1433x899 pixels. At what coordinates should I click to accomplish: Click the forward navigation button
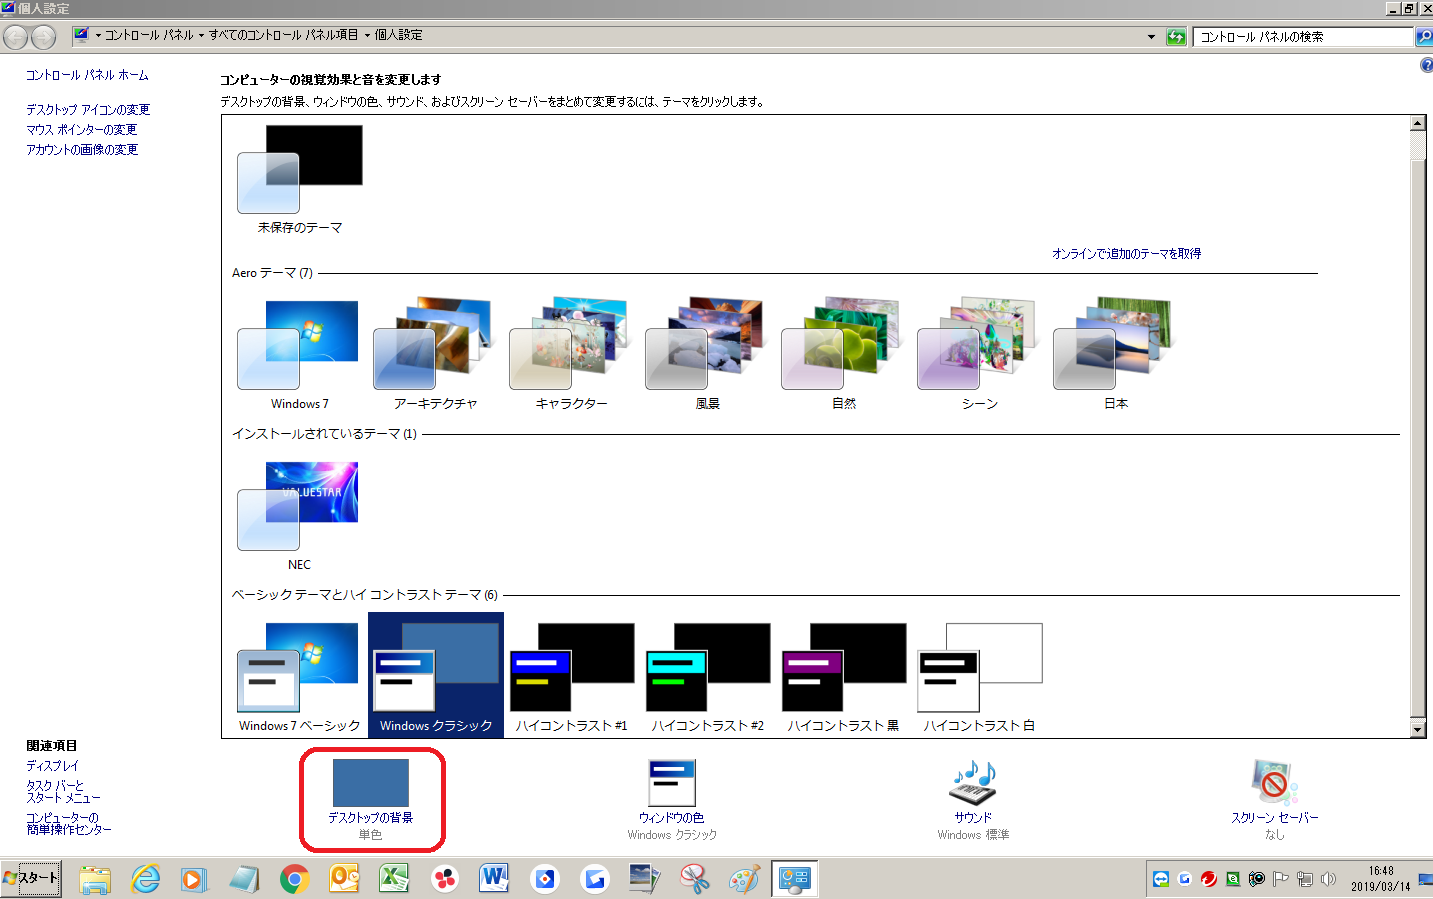pos(43,37)
